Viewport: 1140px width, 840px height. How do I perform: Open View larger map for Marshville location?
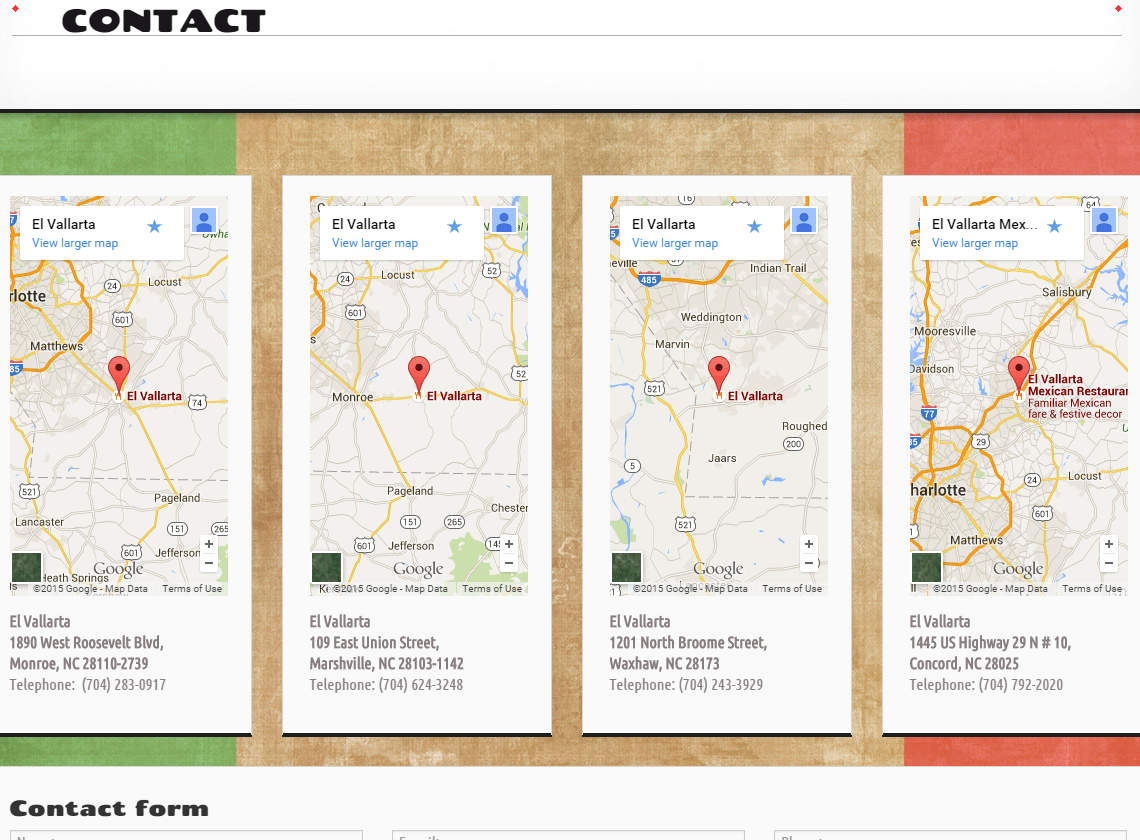pyautogui.click(x=375, y=243)
